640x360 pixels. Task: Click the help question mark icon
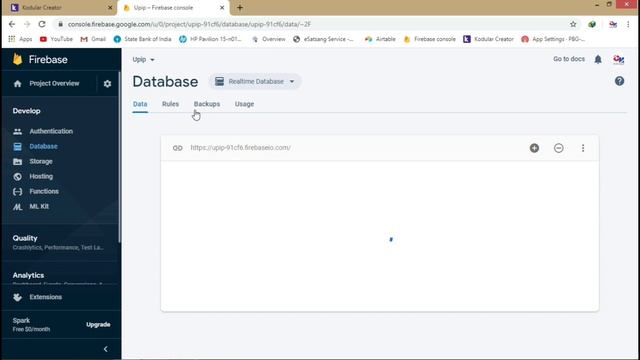click(x=619, y=81)
